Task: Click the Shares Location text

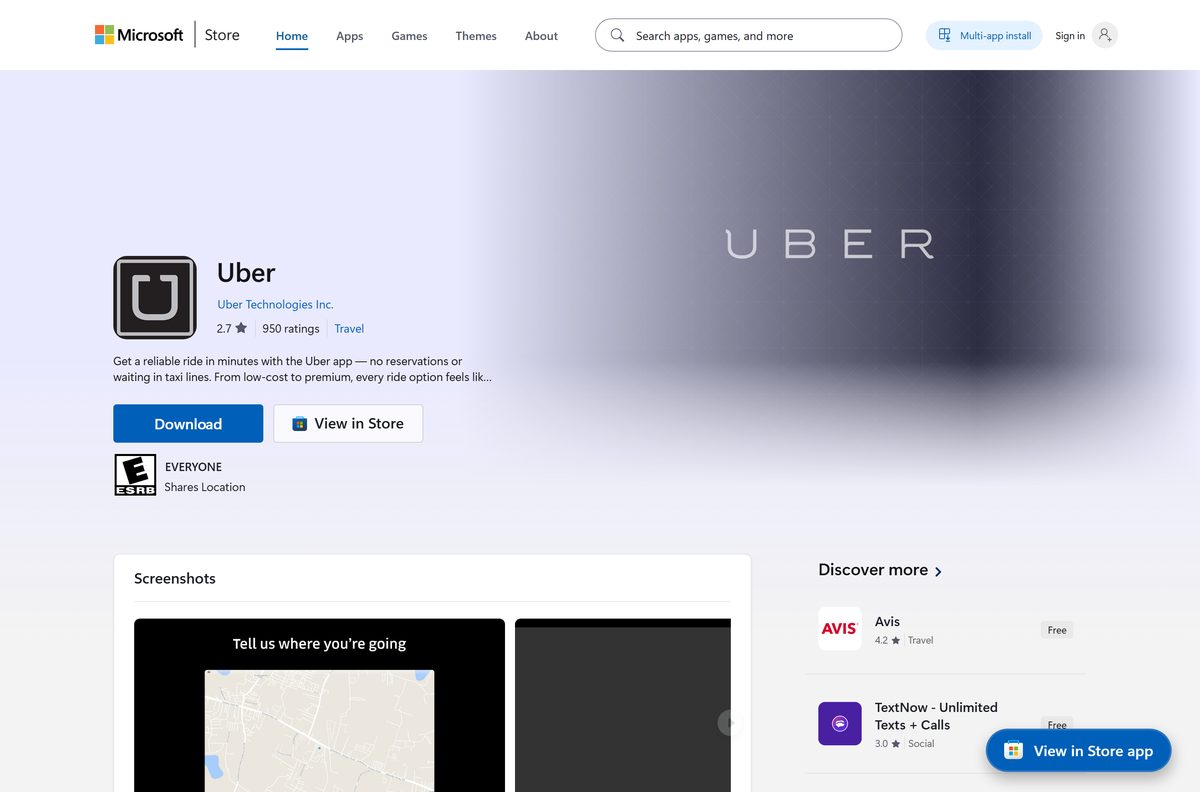Action: point(205,487)
